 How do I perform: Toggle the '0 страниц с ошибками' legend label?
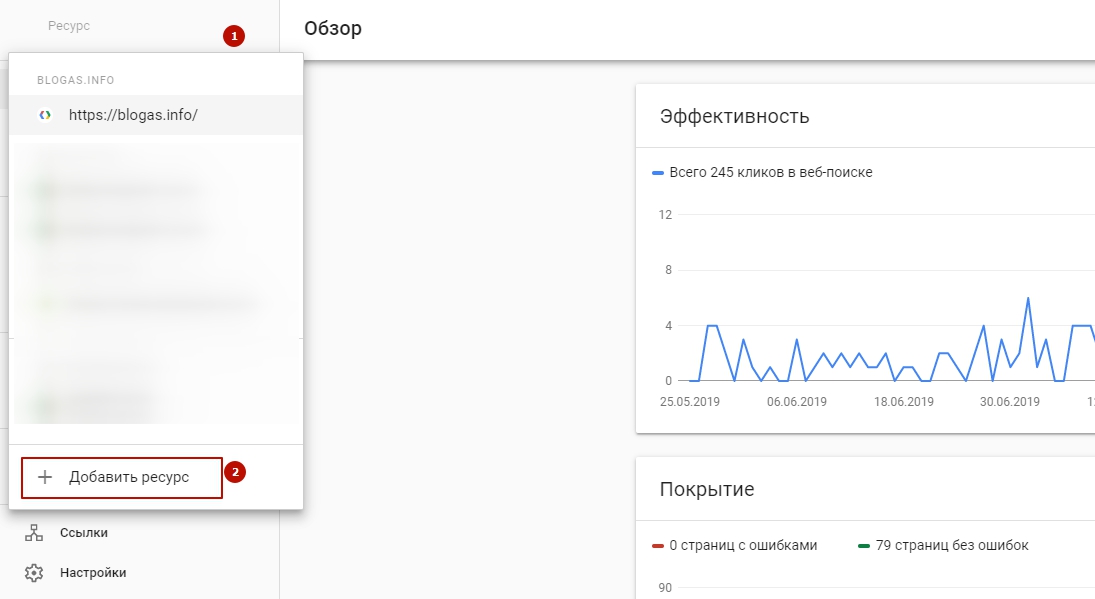[743, 546]
